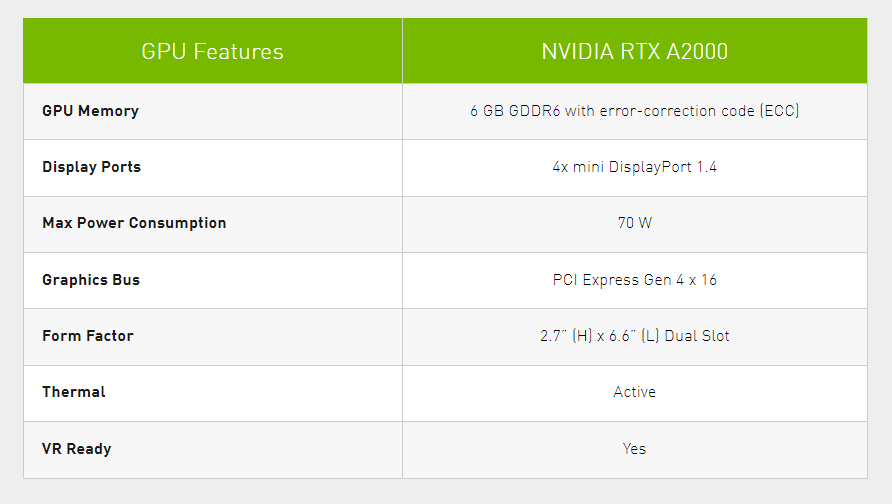Click the 6.6" (L) length text

tap(634, 336)
